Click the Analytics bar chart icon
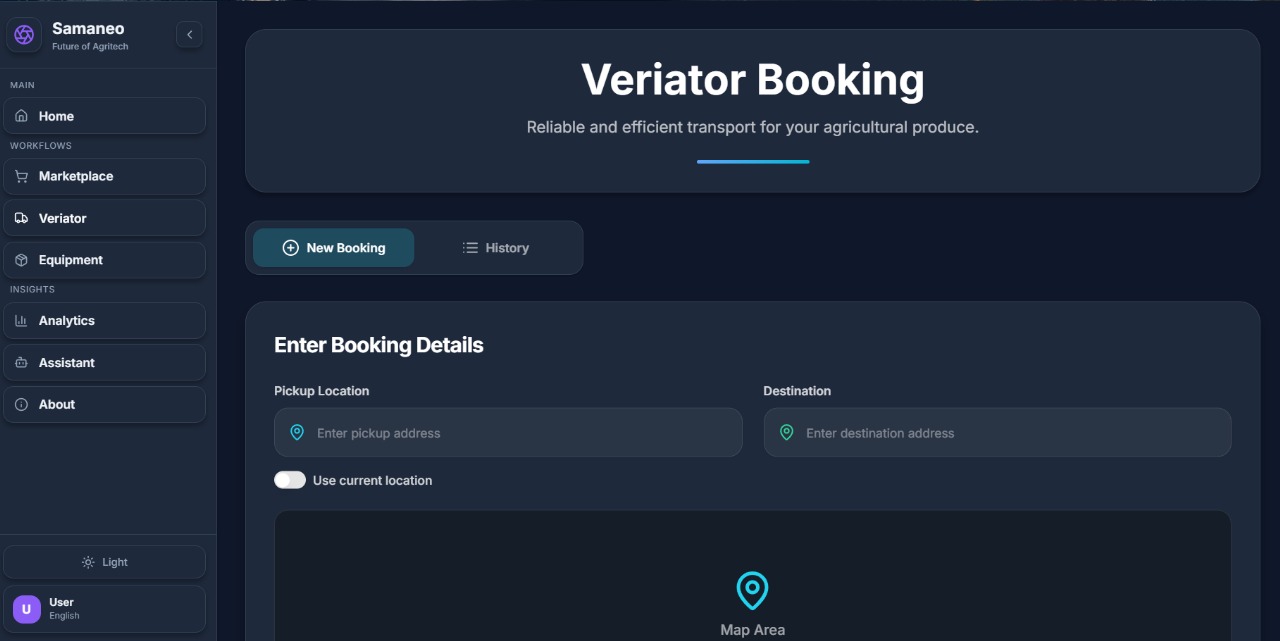Screen dimensions: 1280x641 (x=21, y=321)
